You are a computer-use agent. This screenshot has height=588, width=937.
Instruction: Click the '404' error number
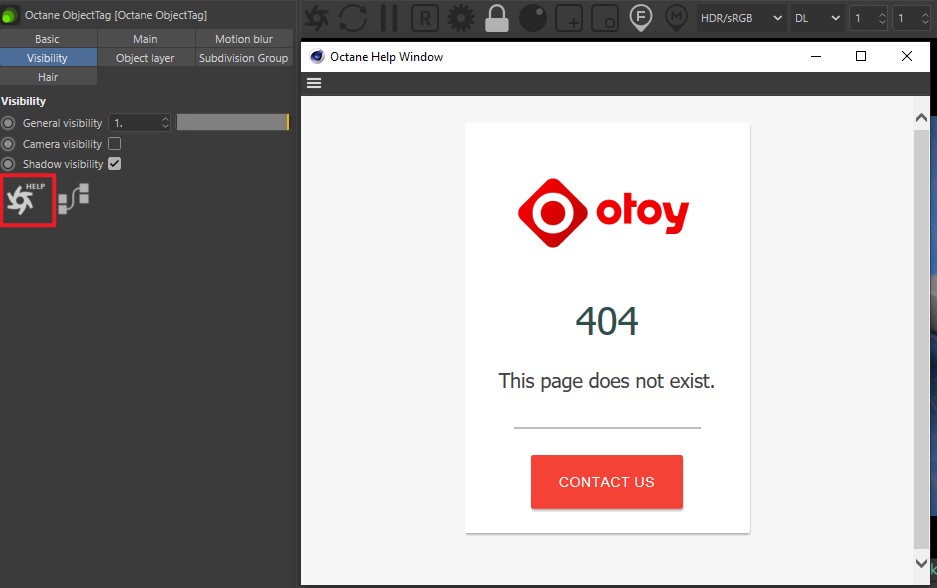[x=607, y=321]
